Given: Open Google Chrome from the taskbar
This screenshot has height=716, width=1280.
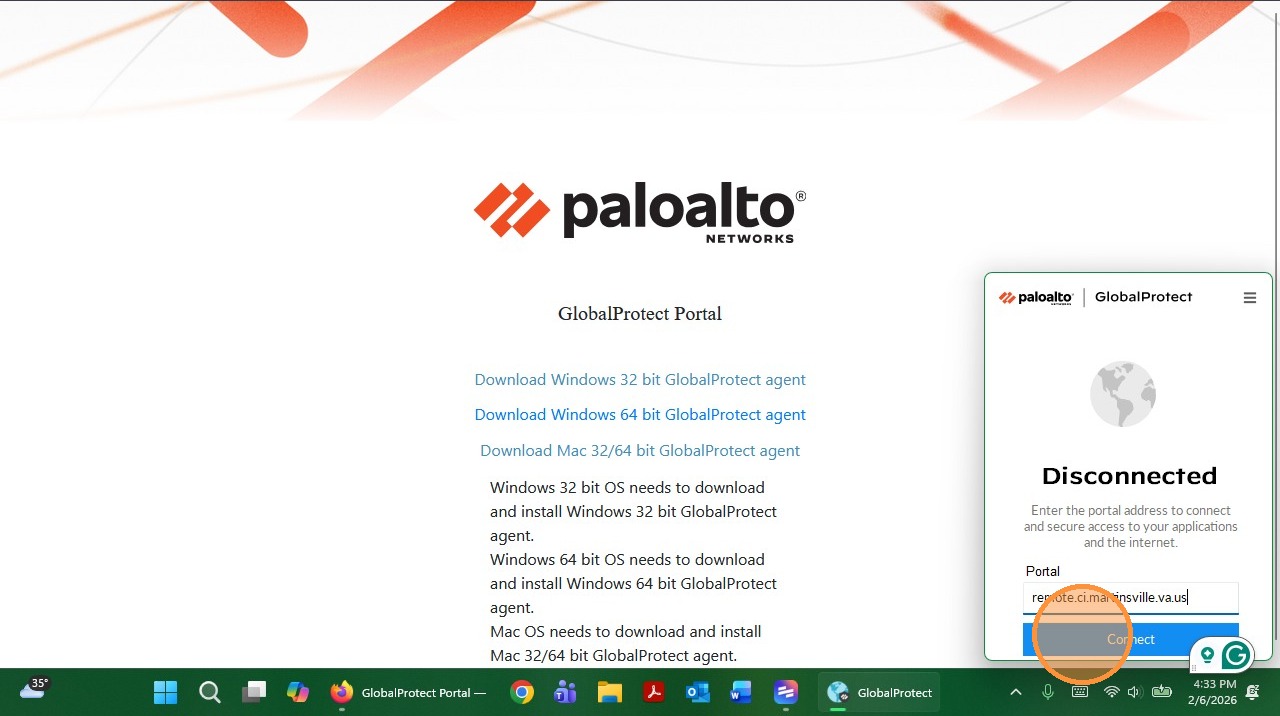Looking at the screenshot, I should [x=521, y=692].
